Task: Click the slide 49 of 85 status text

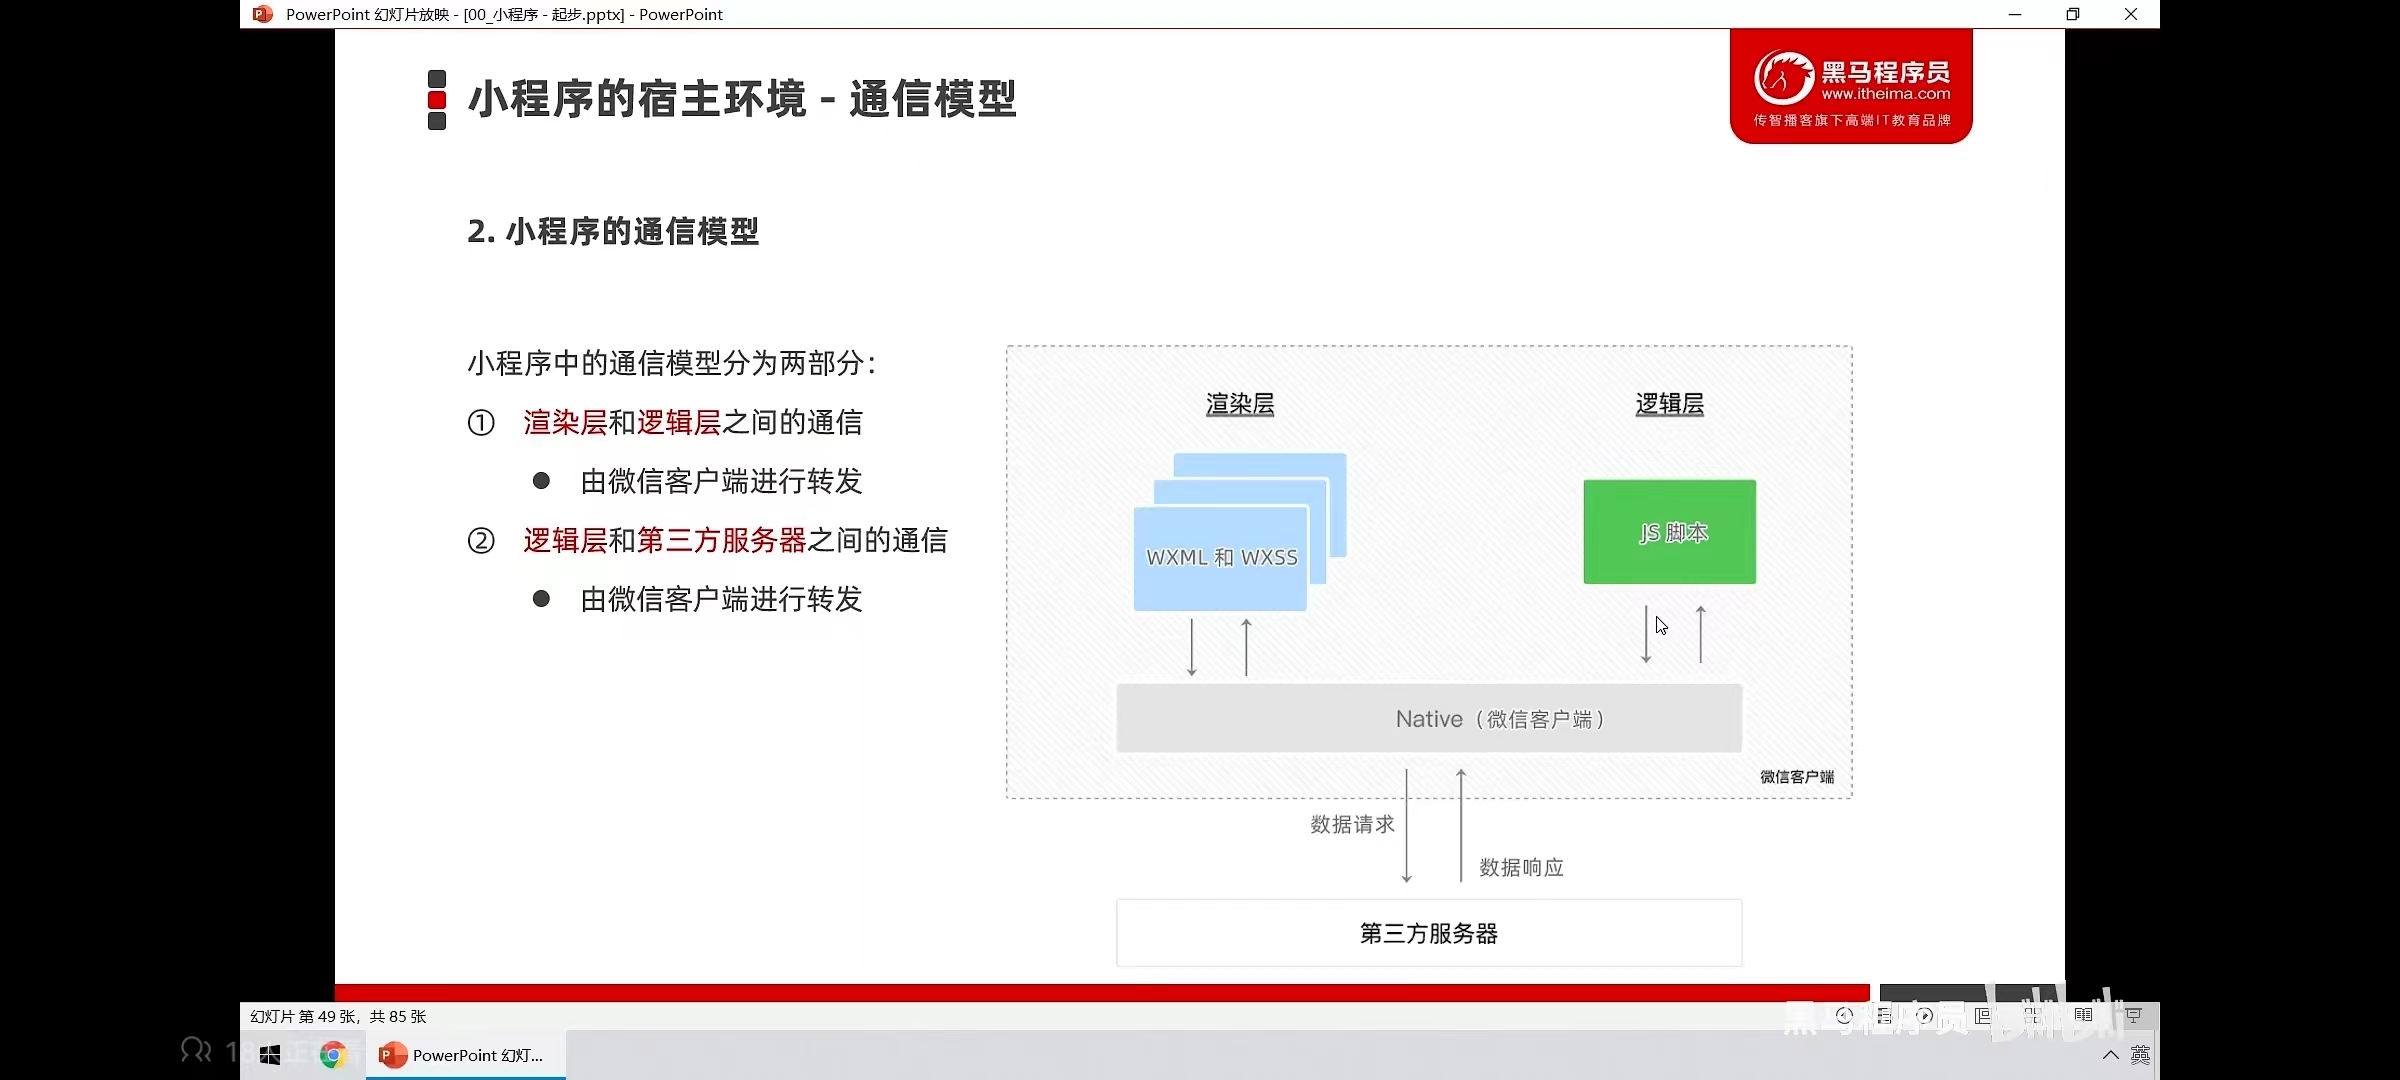Action: point(338,1016)
